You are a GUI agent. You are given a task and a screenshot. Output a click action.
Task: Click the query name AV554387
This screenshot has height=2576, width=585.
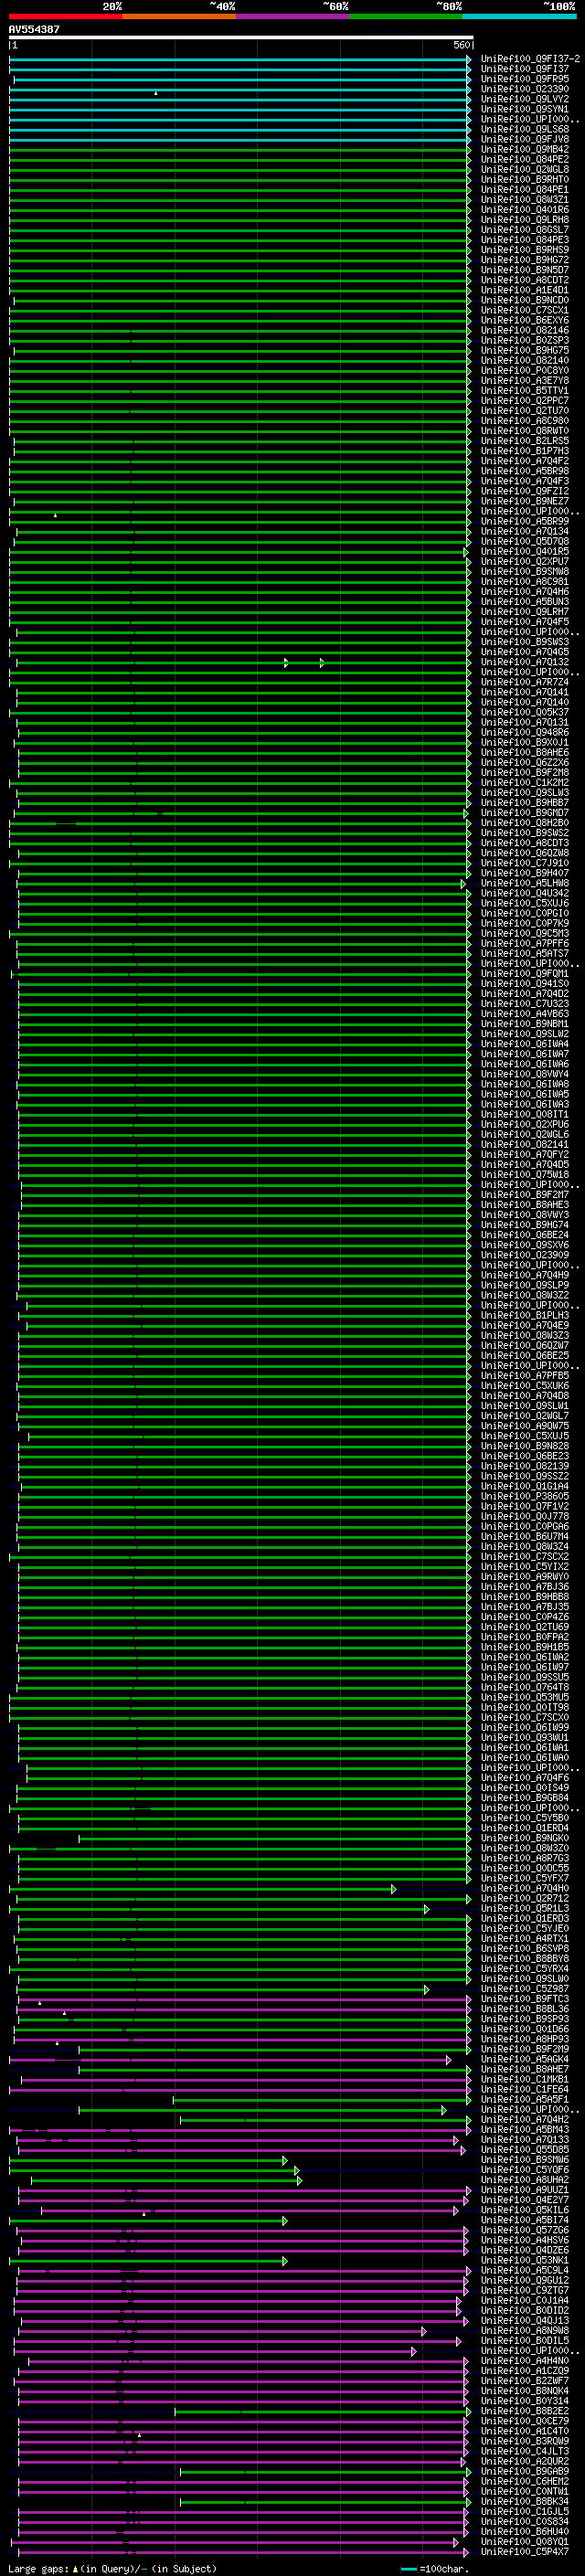click(x=34, y=29)
